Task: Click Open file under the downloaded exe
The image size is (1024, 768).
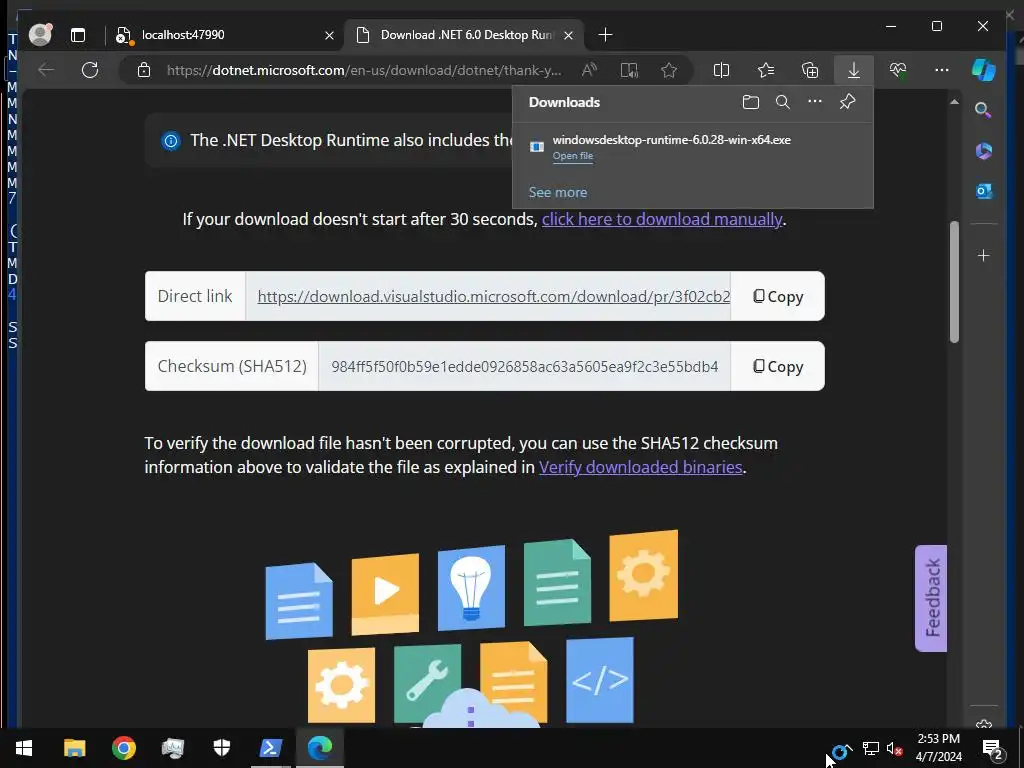Action: [573, 156]
